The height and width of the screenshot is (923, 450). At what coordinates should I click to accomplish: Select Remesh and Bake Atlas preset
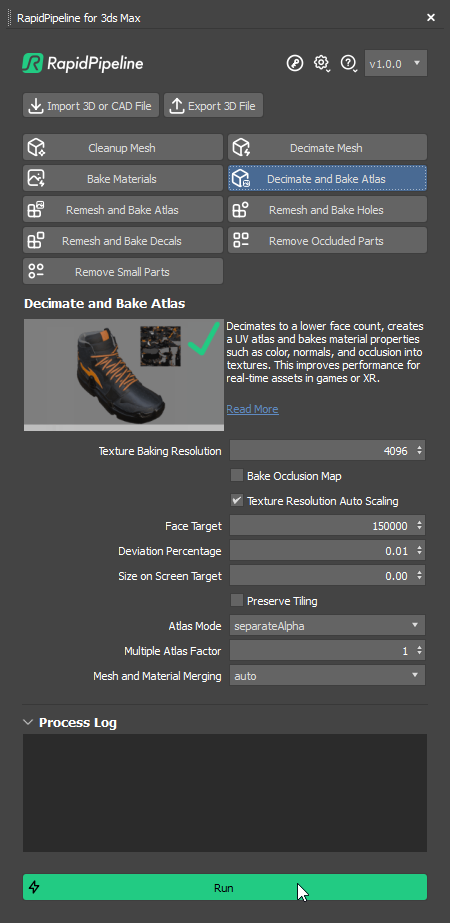tap(123, 210)
